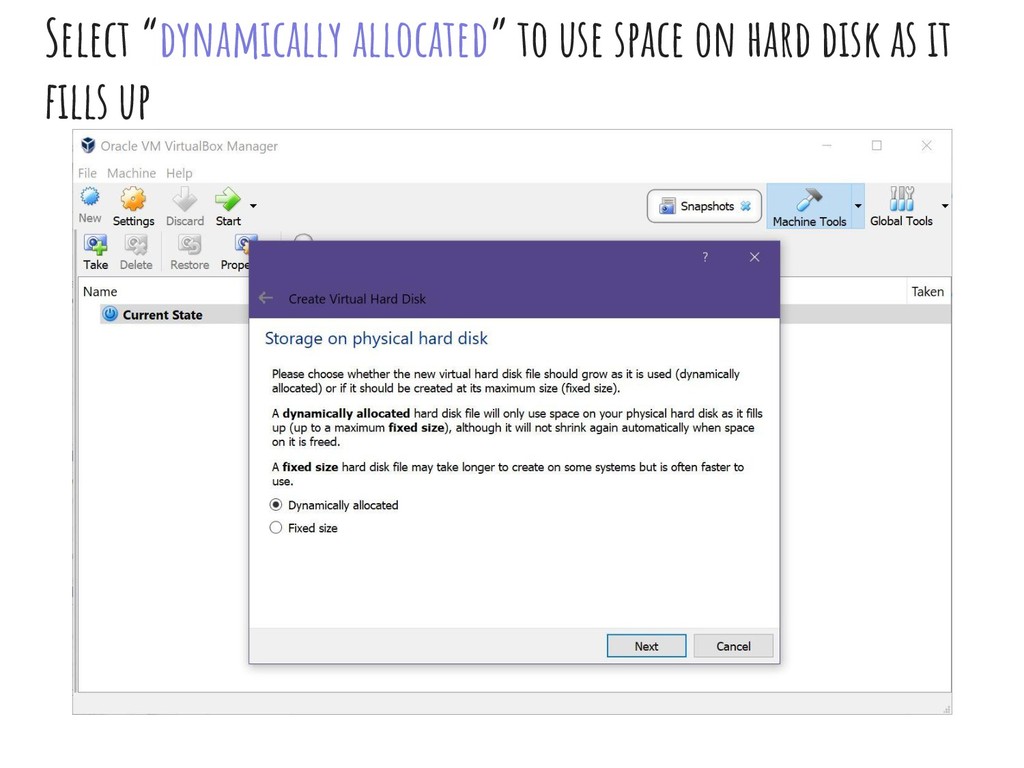Open Global Tools icon

point(902,199)
